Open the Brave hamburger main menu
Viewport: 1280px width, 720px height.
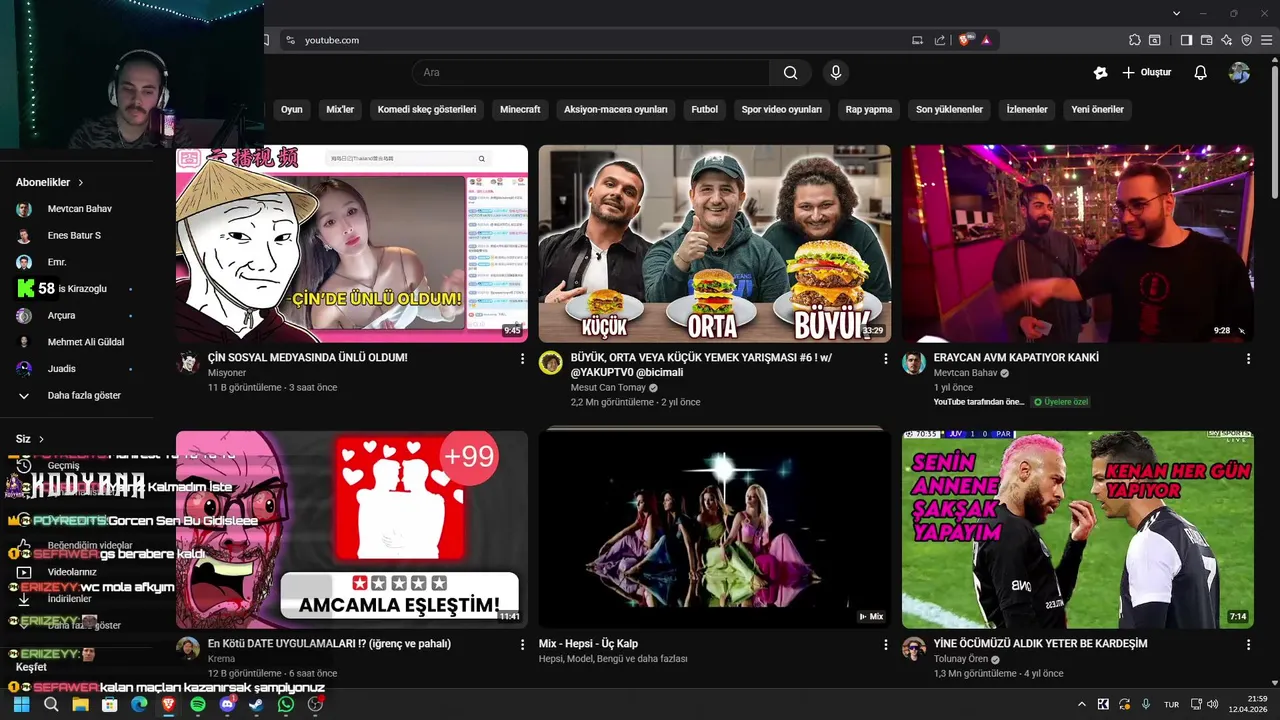(1266, 40)
